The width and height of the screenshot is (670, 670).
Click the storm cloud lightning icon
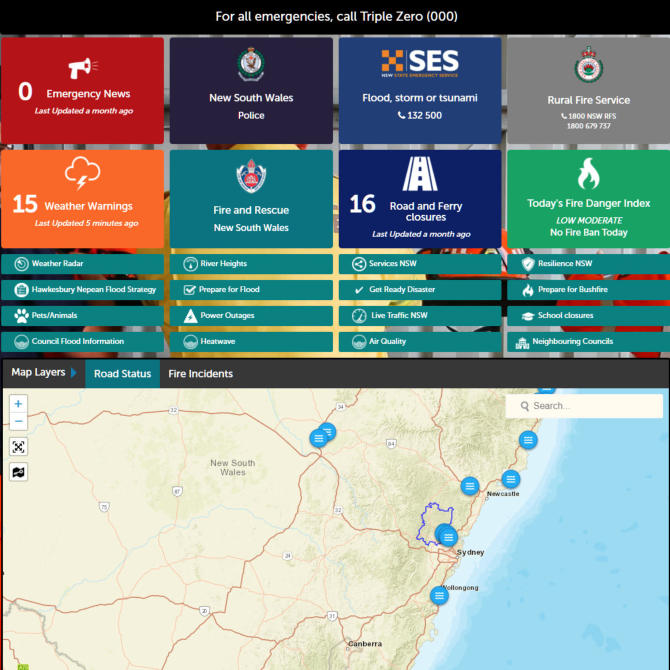click(82, 173)
